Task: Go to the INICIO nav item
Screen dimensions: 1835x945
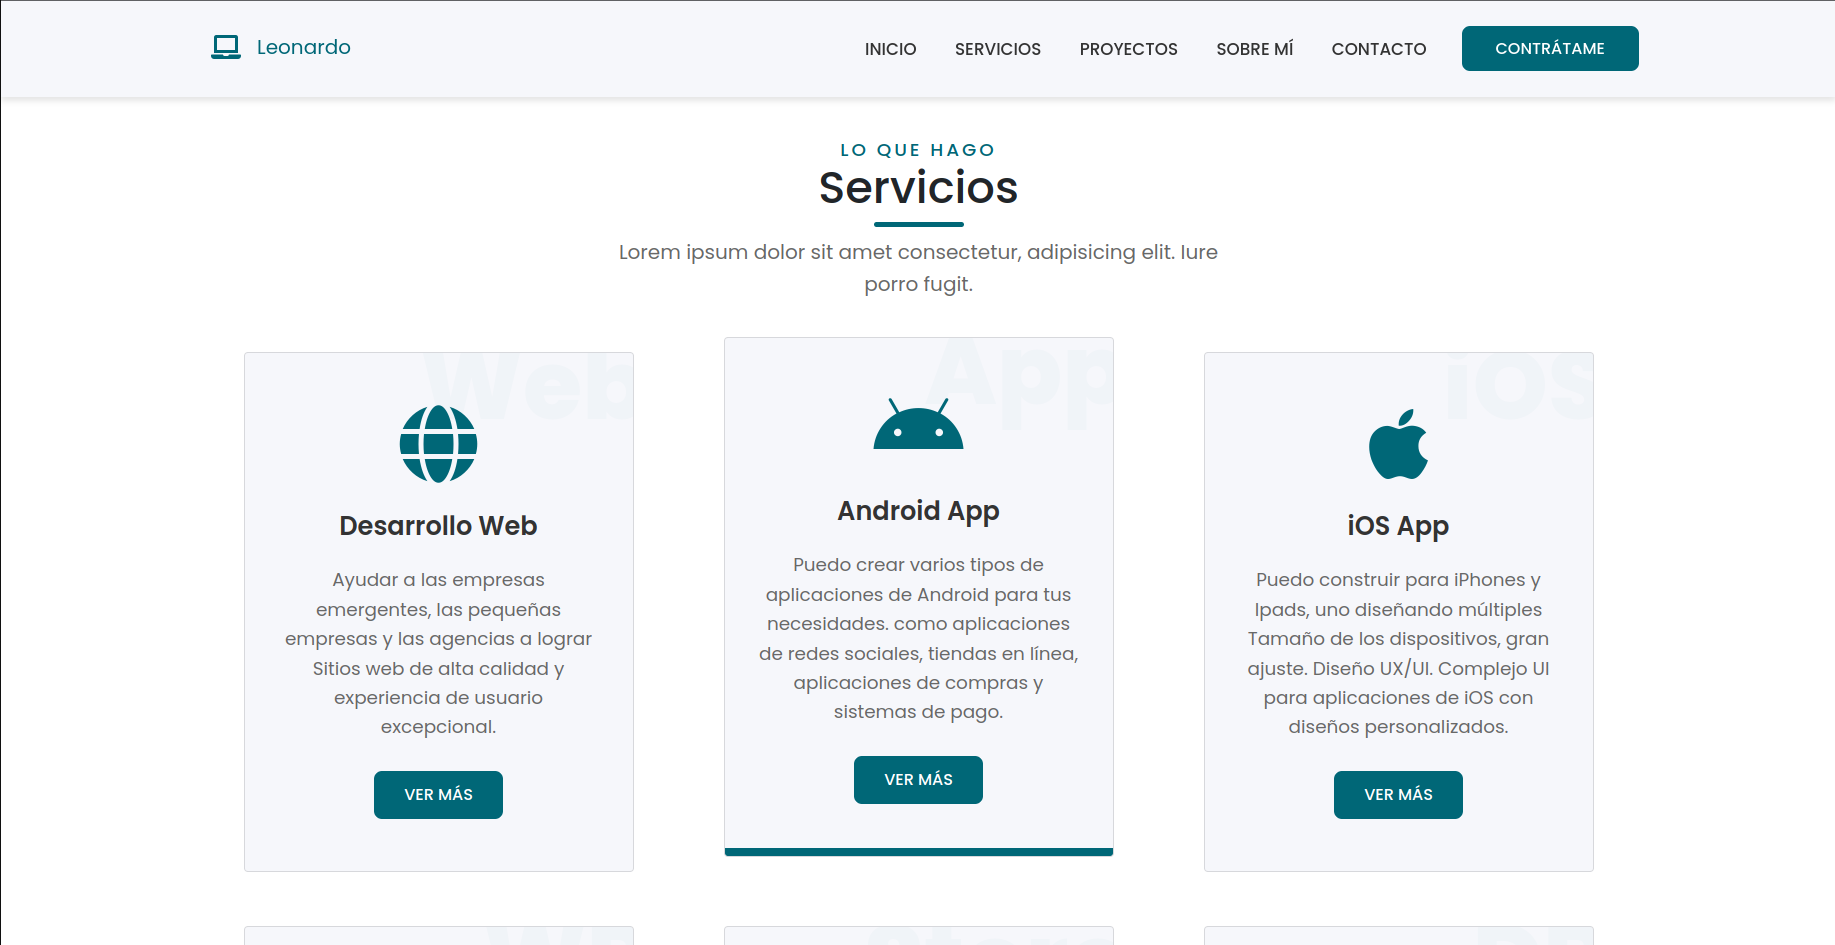Action: (890, 49)
